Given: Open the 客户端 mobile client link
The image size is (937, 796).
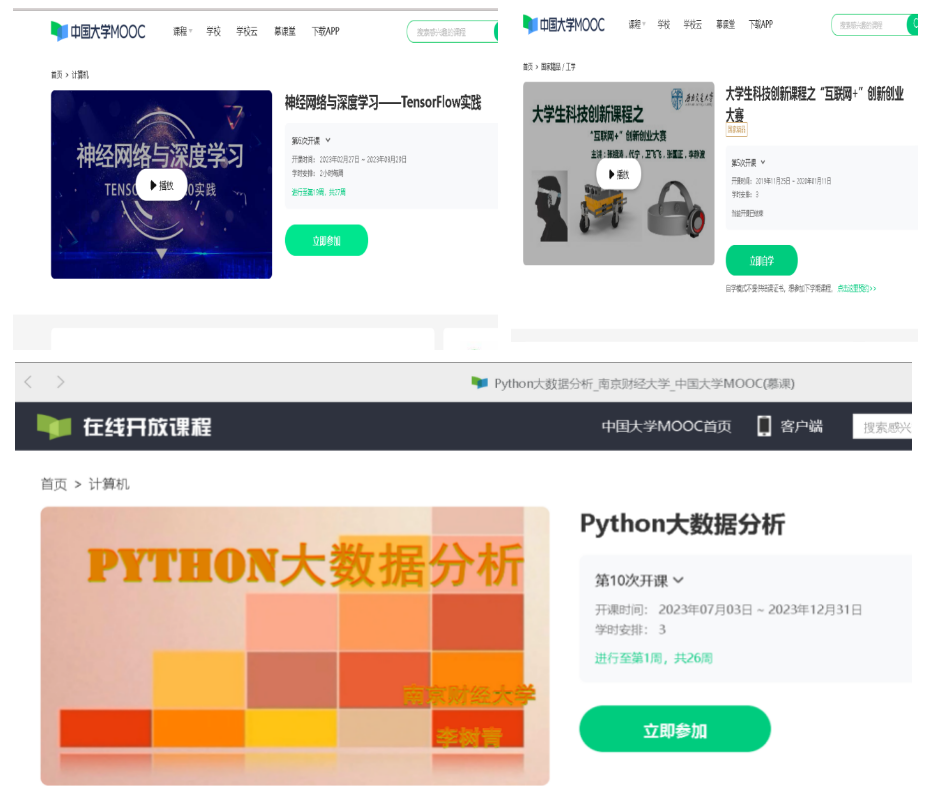Looking at the screenshot, I should coord(790,426).
